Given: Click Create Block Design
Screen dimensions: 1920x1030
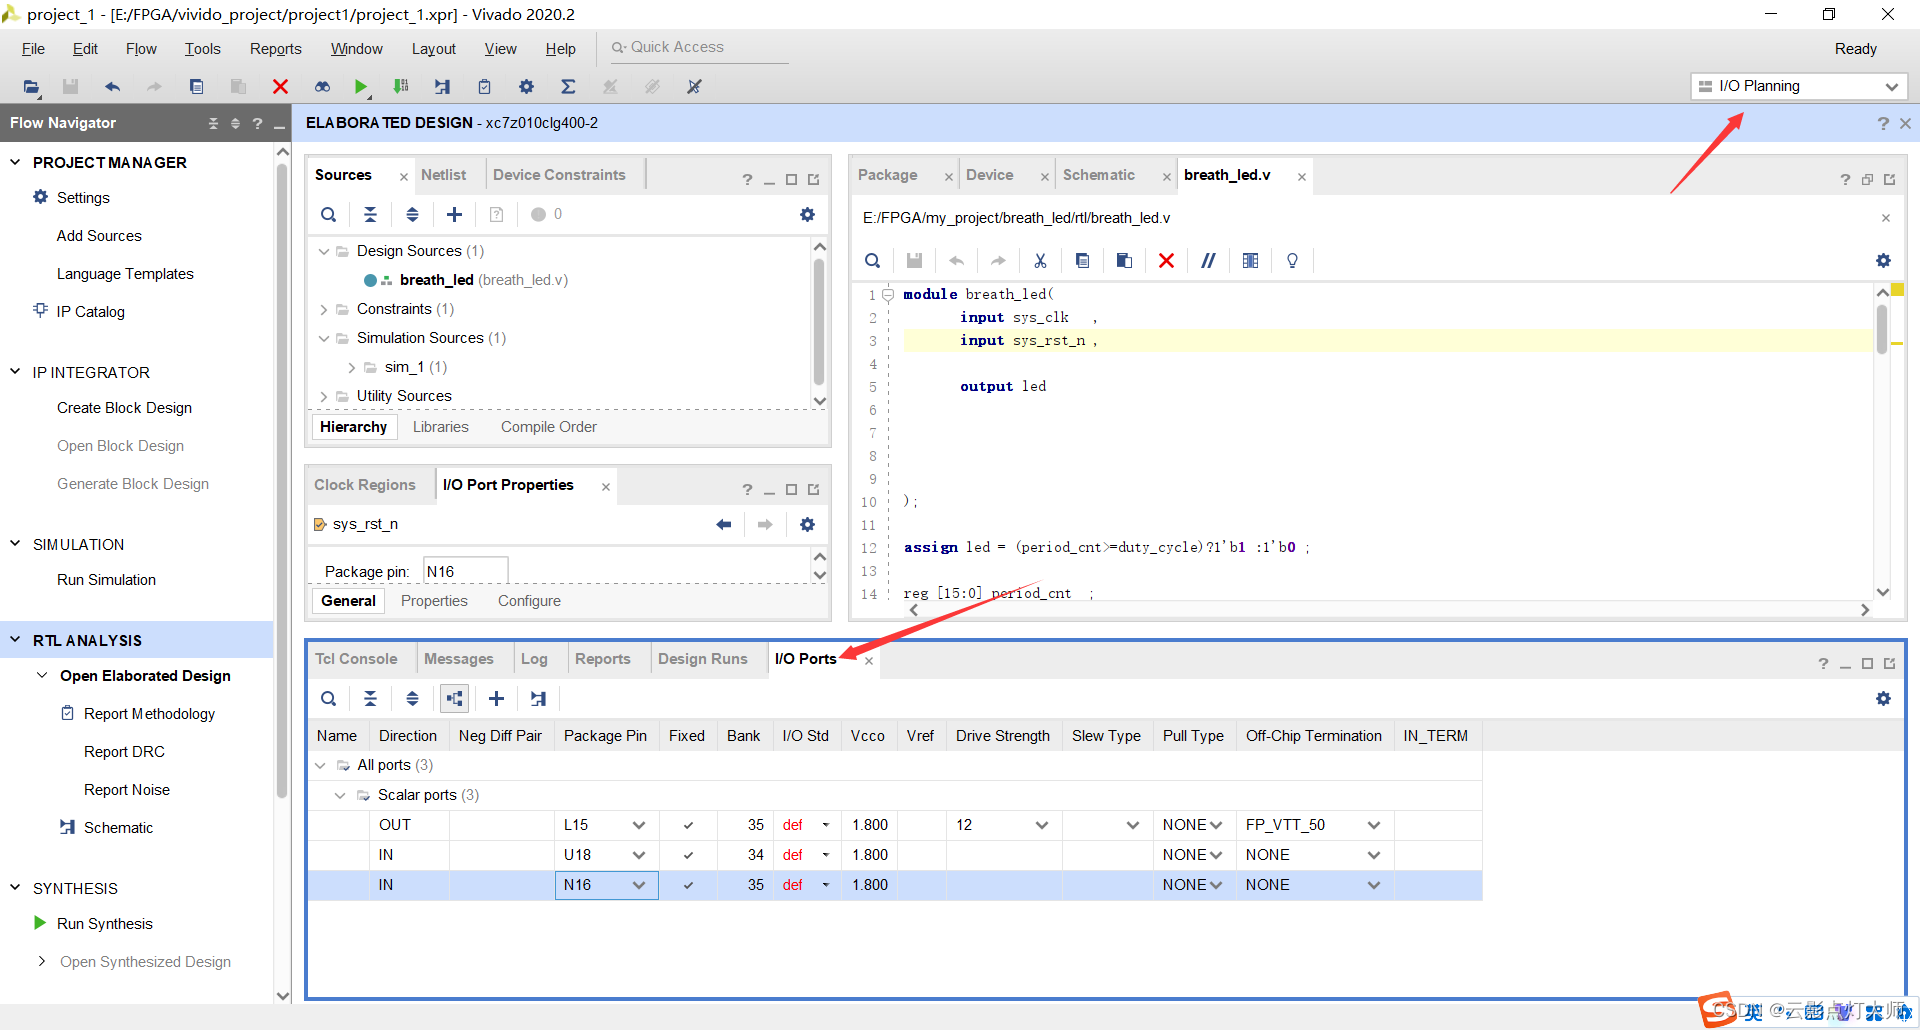Looking at the screenshot, I should point(124,408).
